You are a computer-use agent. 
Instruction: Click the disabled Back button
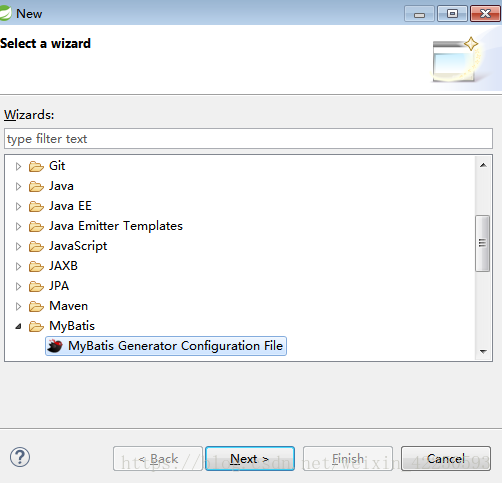coord(158,459)
